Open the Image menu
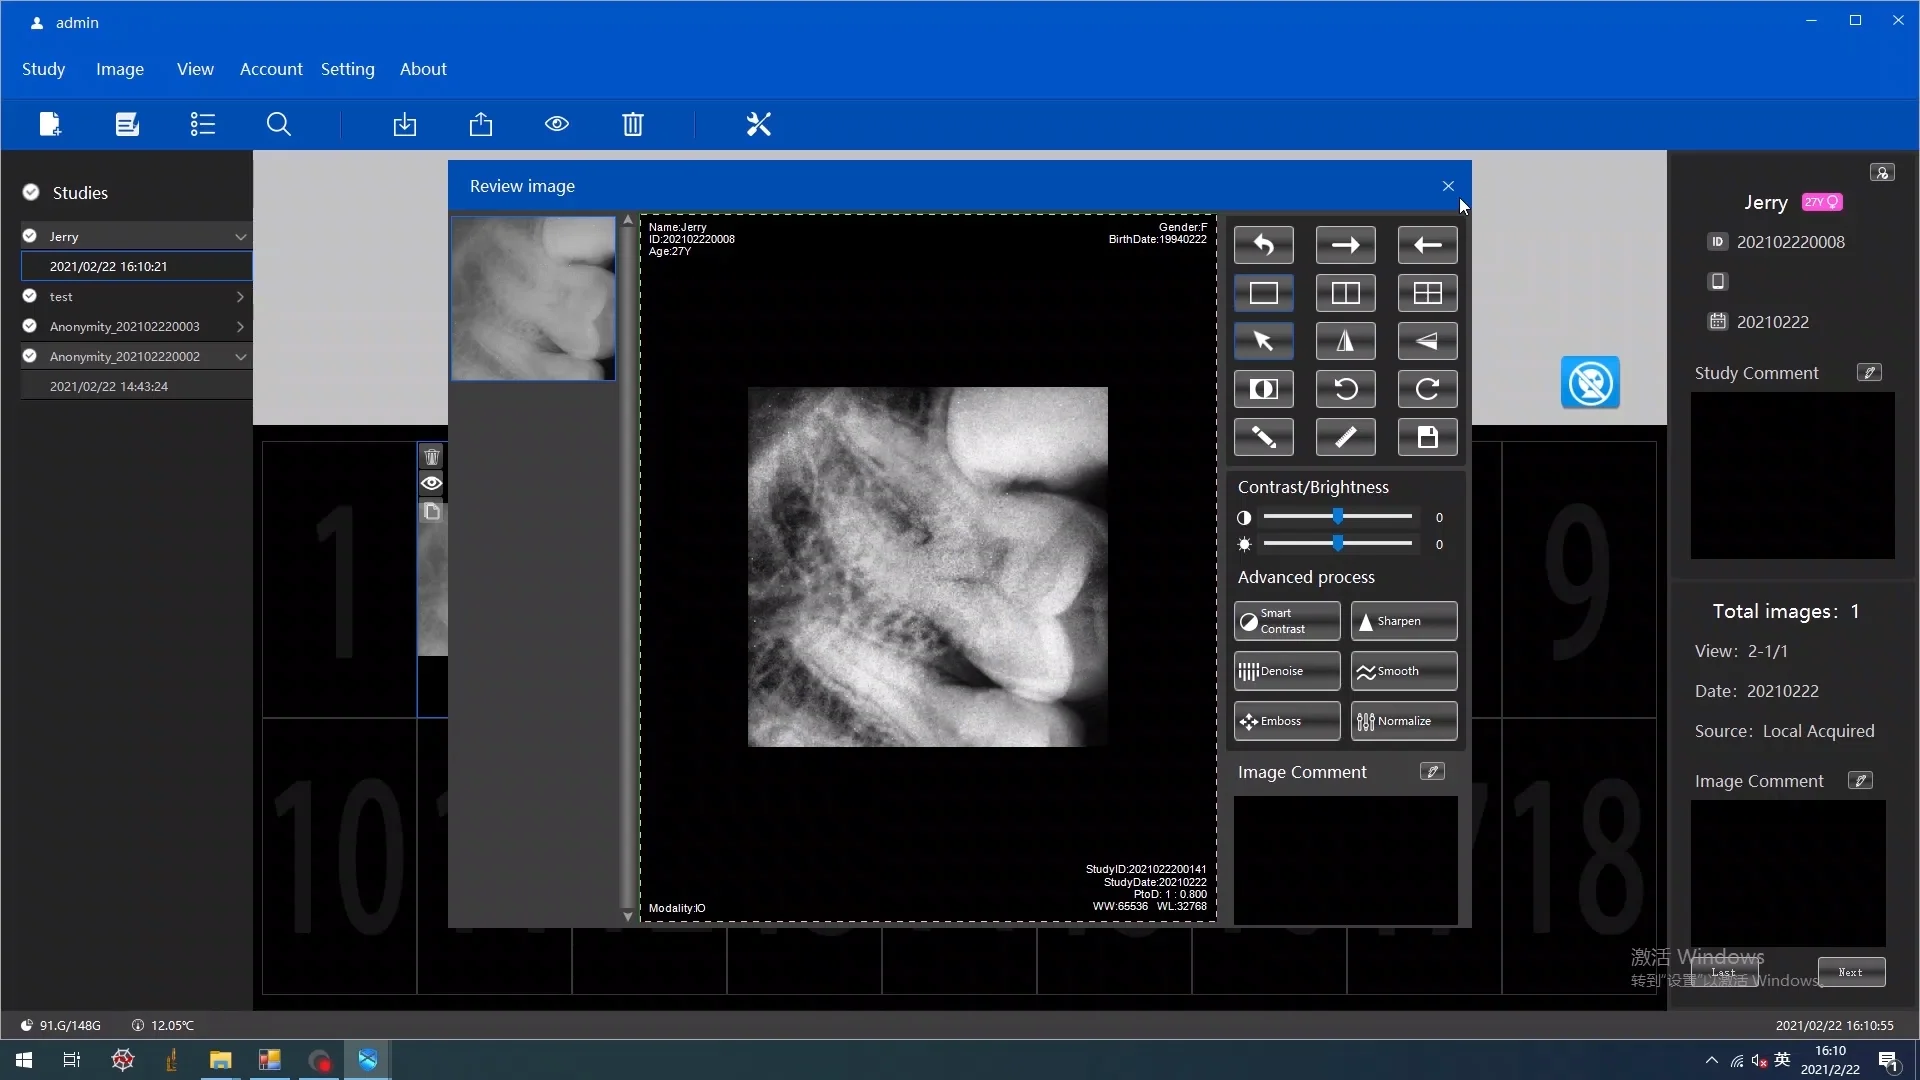Screen dimensions: 1920x1080 tap(119, 69)
